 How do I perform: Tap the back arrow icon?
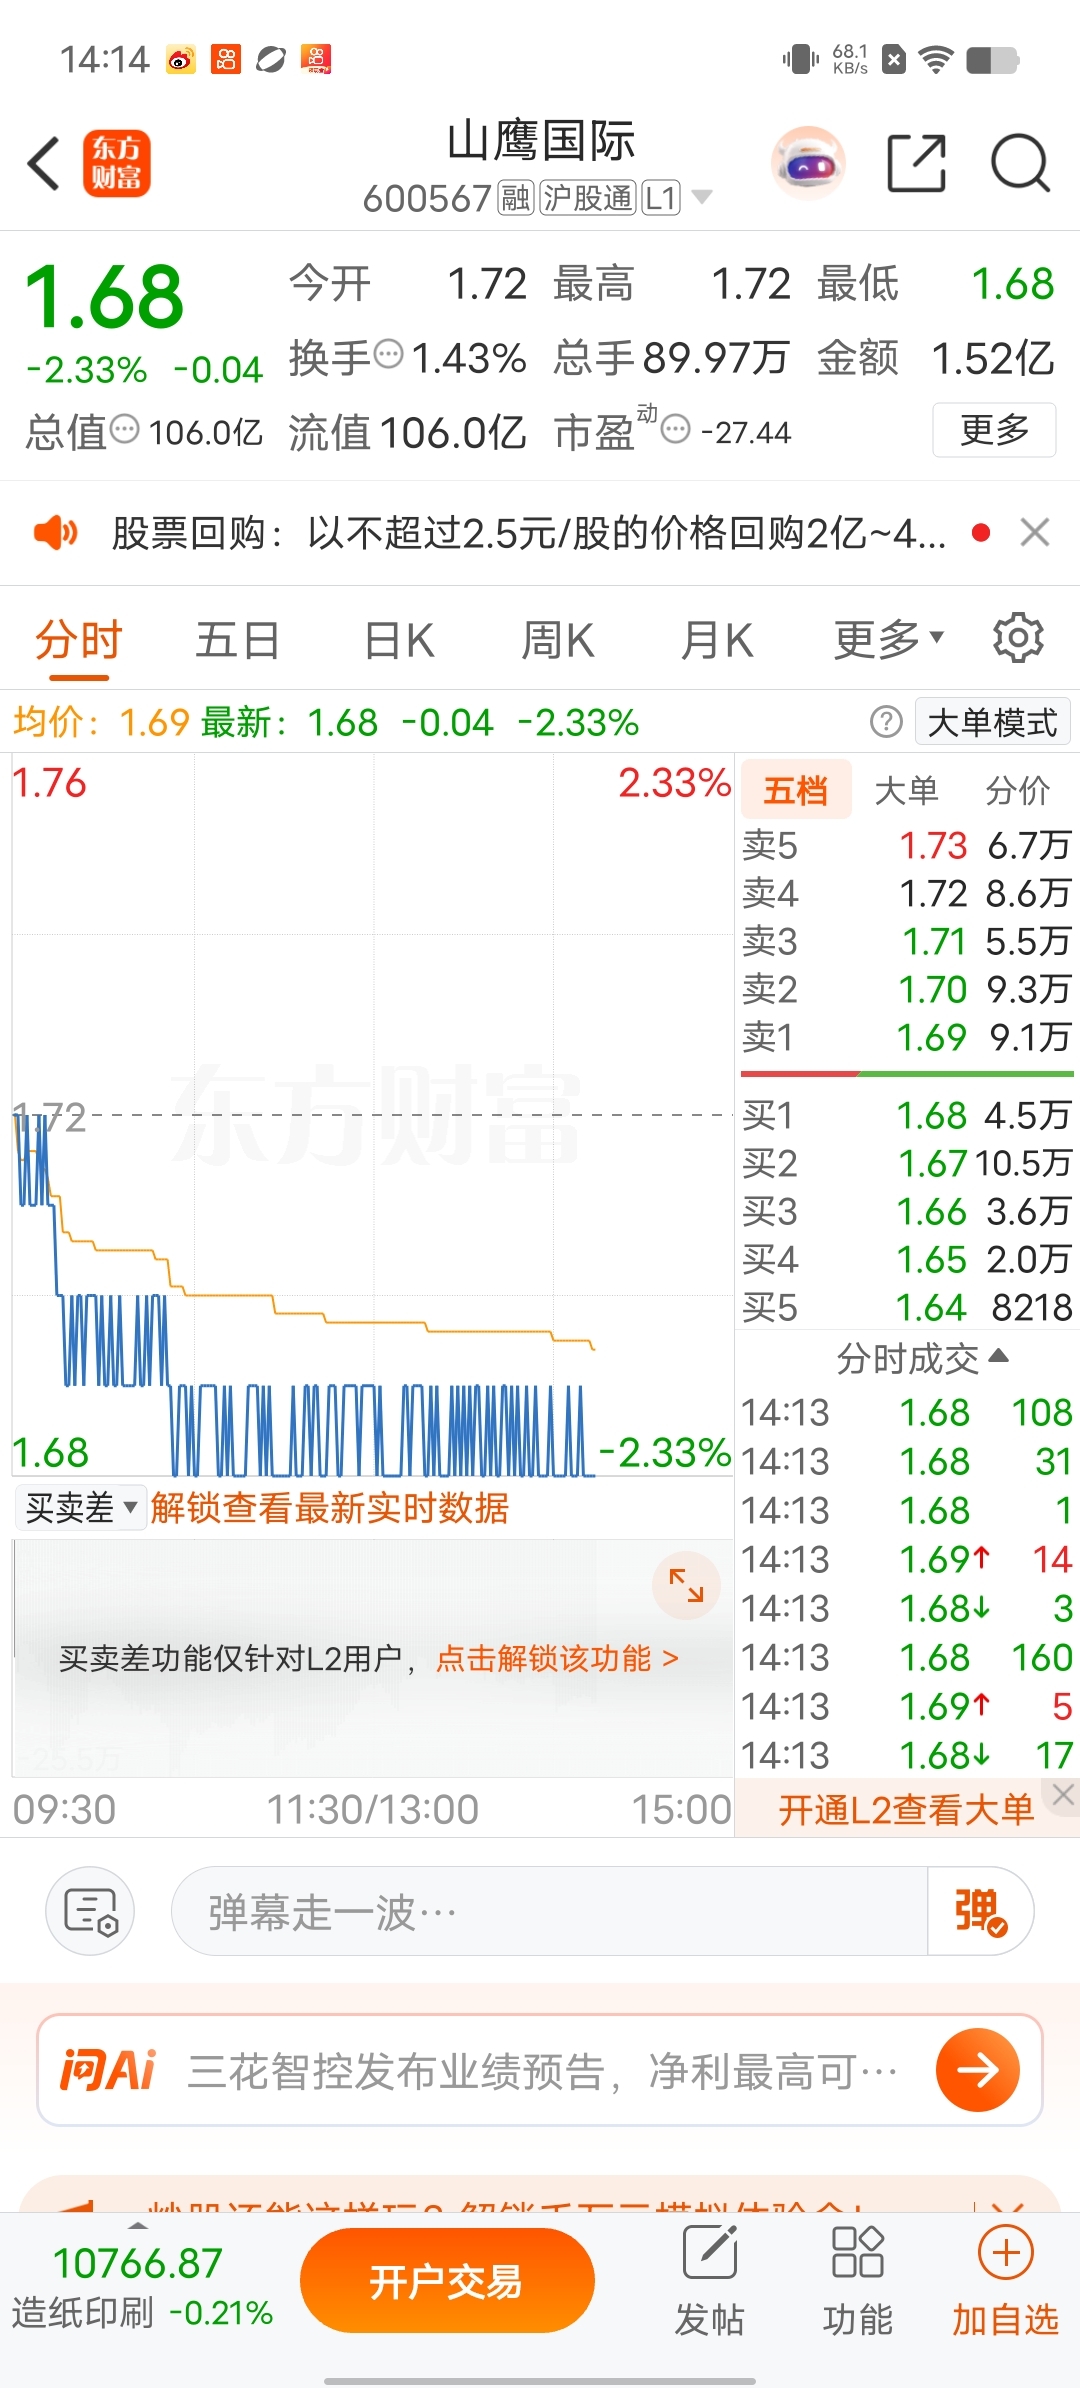pos(44,163)
